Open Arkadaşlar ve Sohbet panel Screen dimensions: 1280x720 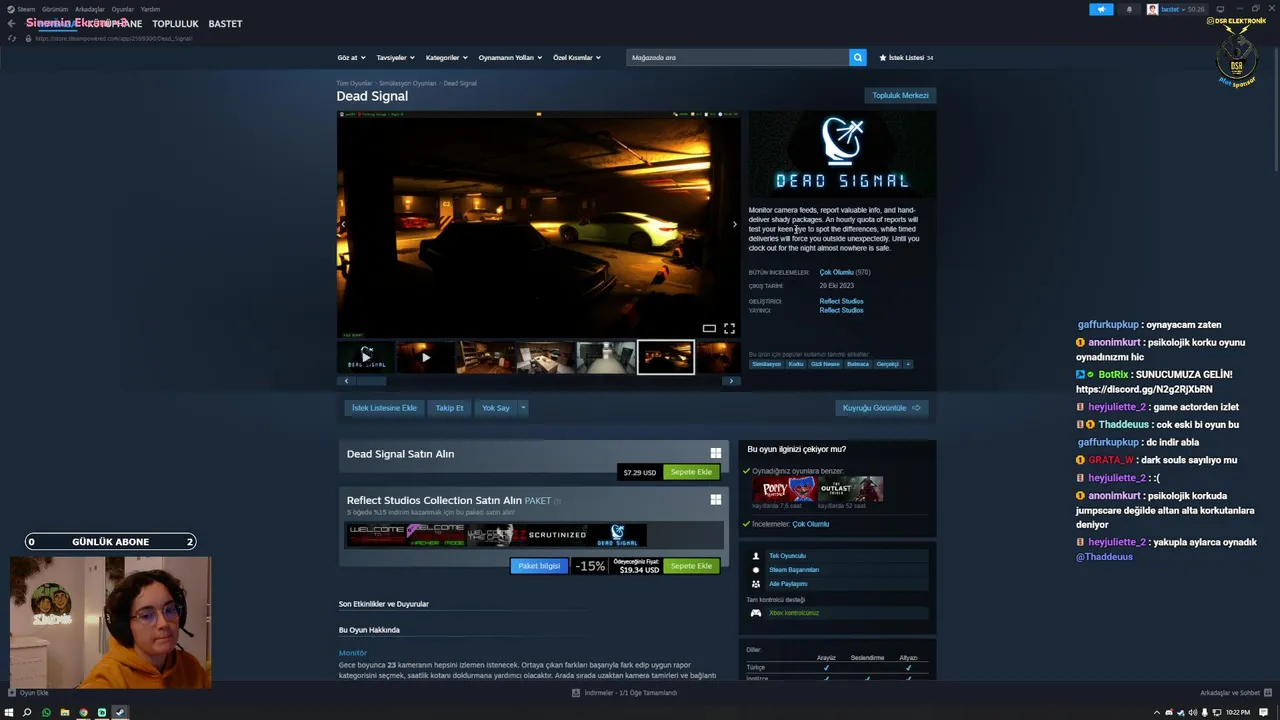pyautogui.click(x=1234, y=693)
